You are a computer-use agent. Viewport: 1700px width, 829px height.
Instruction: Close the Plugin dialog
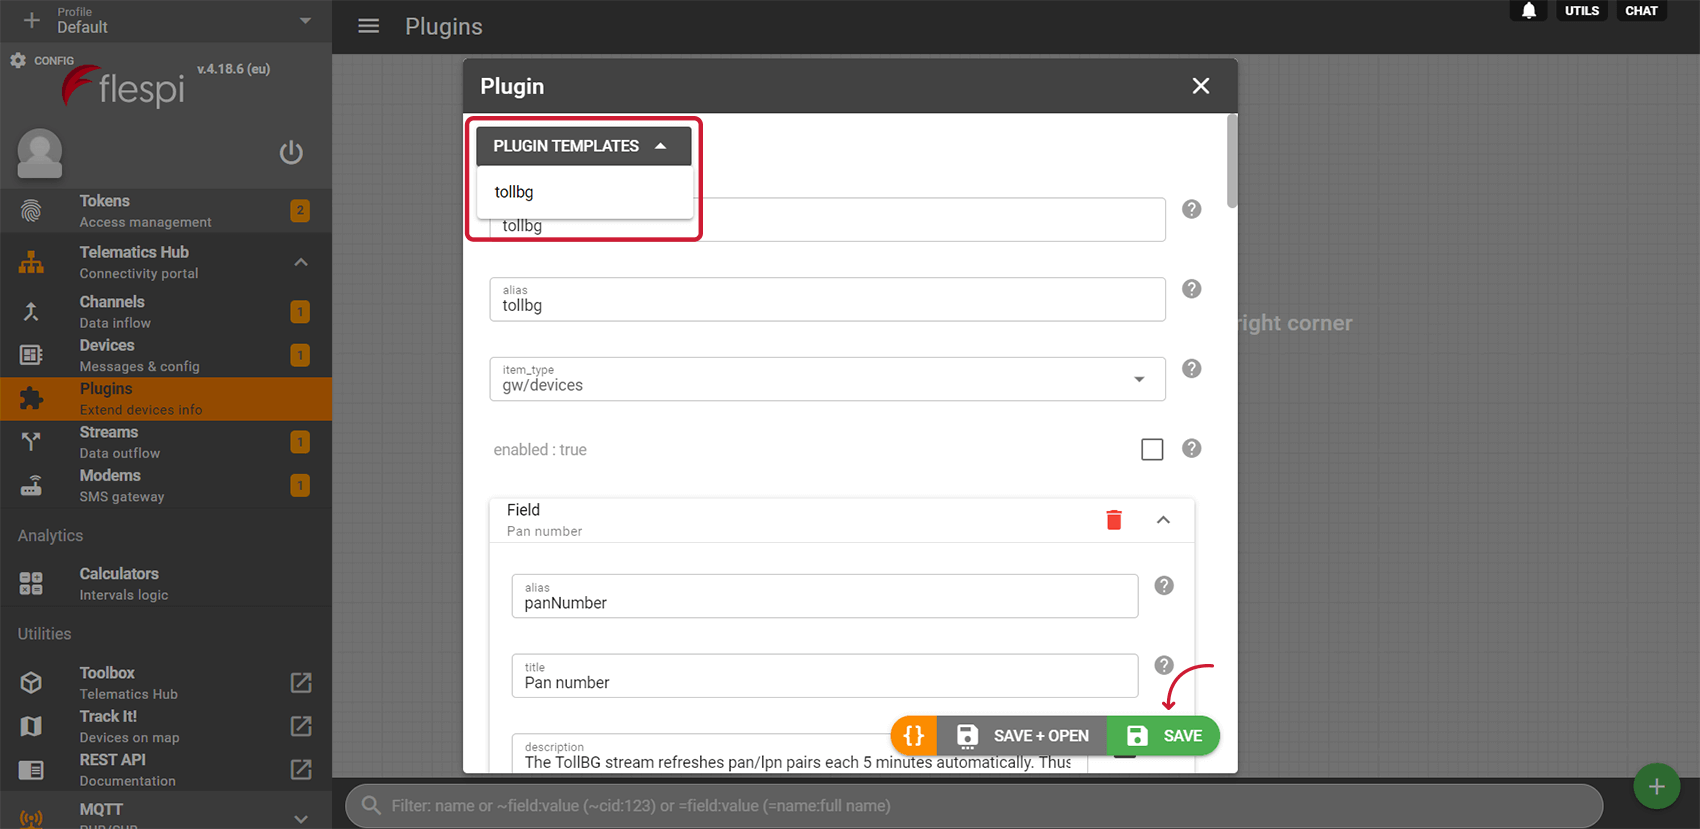(x=1201, y=86)
